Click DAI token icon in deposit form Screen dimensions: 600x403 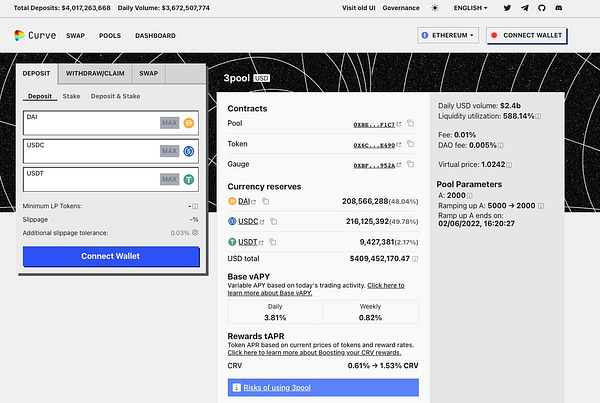[189, 123]
